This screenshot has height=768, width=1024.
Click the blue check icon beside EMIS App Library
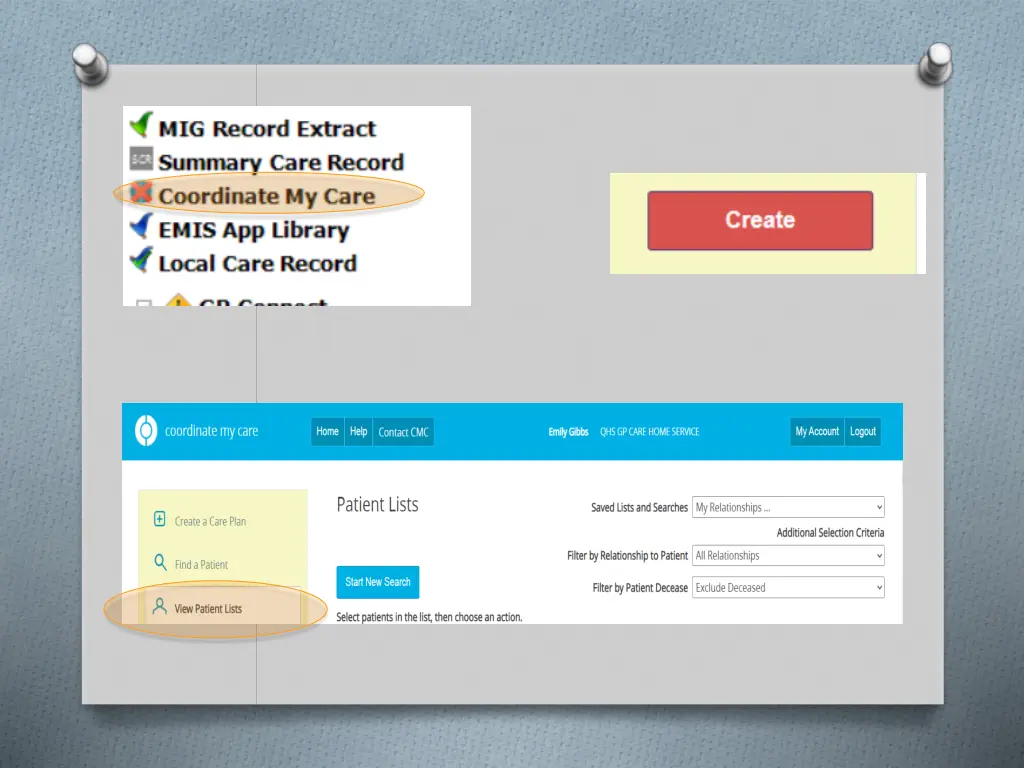(141, 226)
